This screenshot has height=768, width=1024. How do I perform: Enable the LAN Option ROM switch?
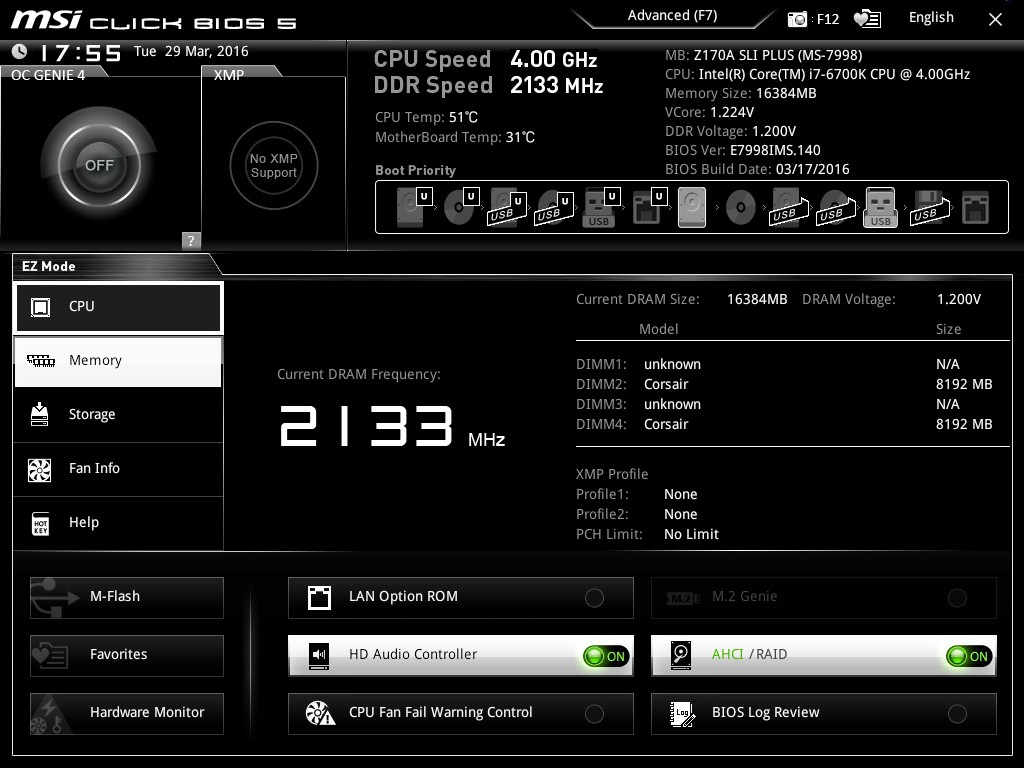coord(594,598)
